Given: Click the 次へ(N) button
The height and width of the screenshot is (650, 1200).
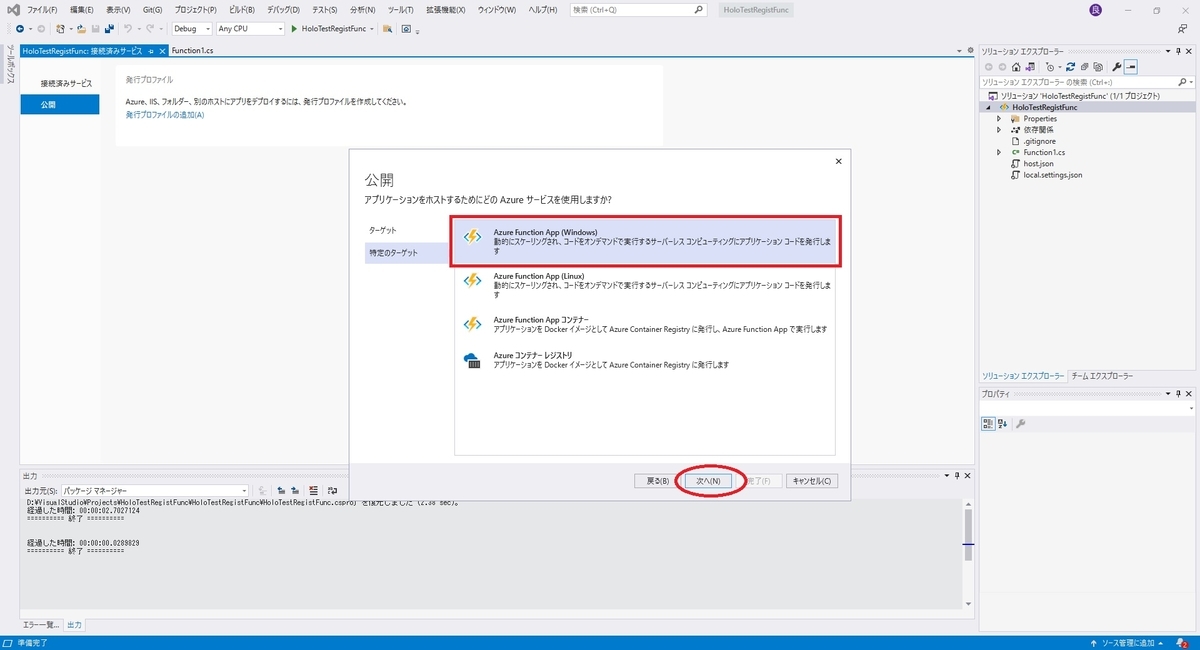Looking at the screenshot, I should pyautogui.click(x=709, y=481).
